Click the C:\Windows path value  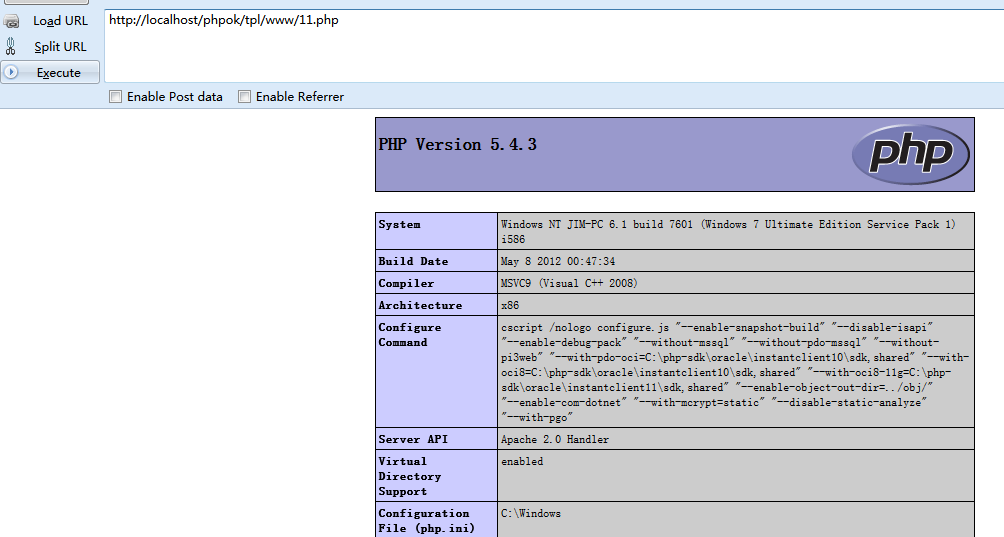531,513
